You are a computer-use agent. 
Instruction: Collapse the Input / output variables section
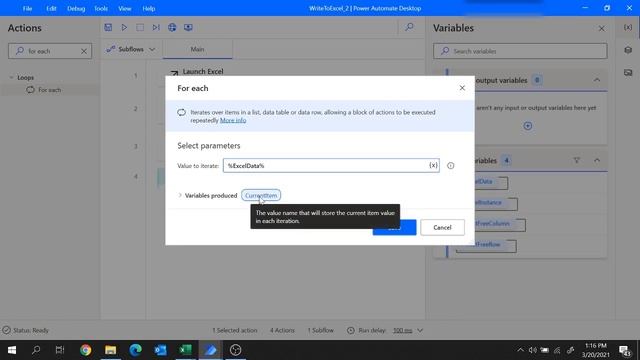click(x=597, y=80)
